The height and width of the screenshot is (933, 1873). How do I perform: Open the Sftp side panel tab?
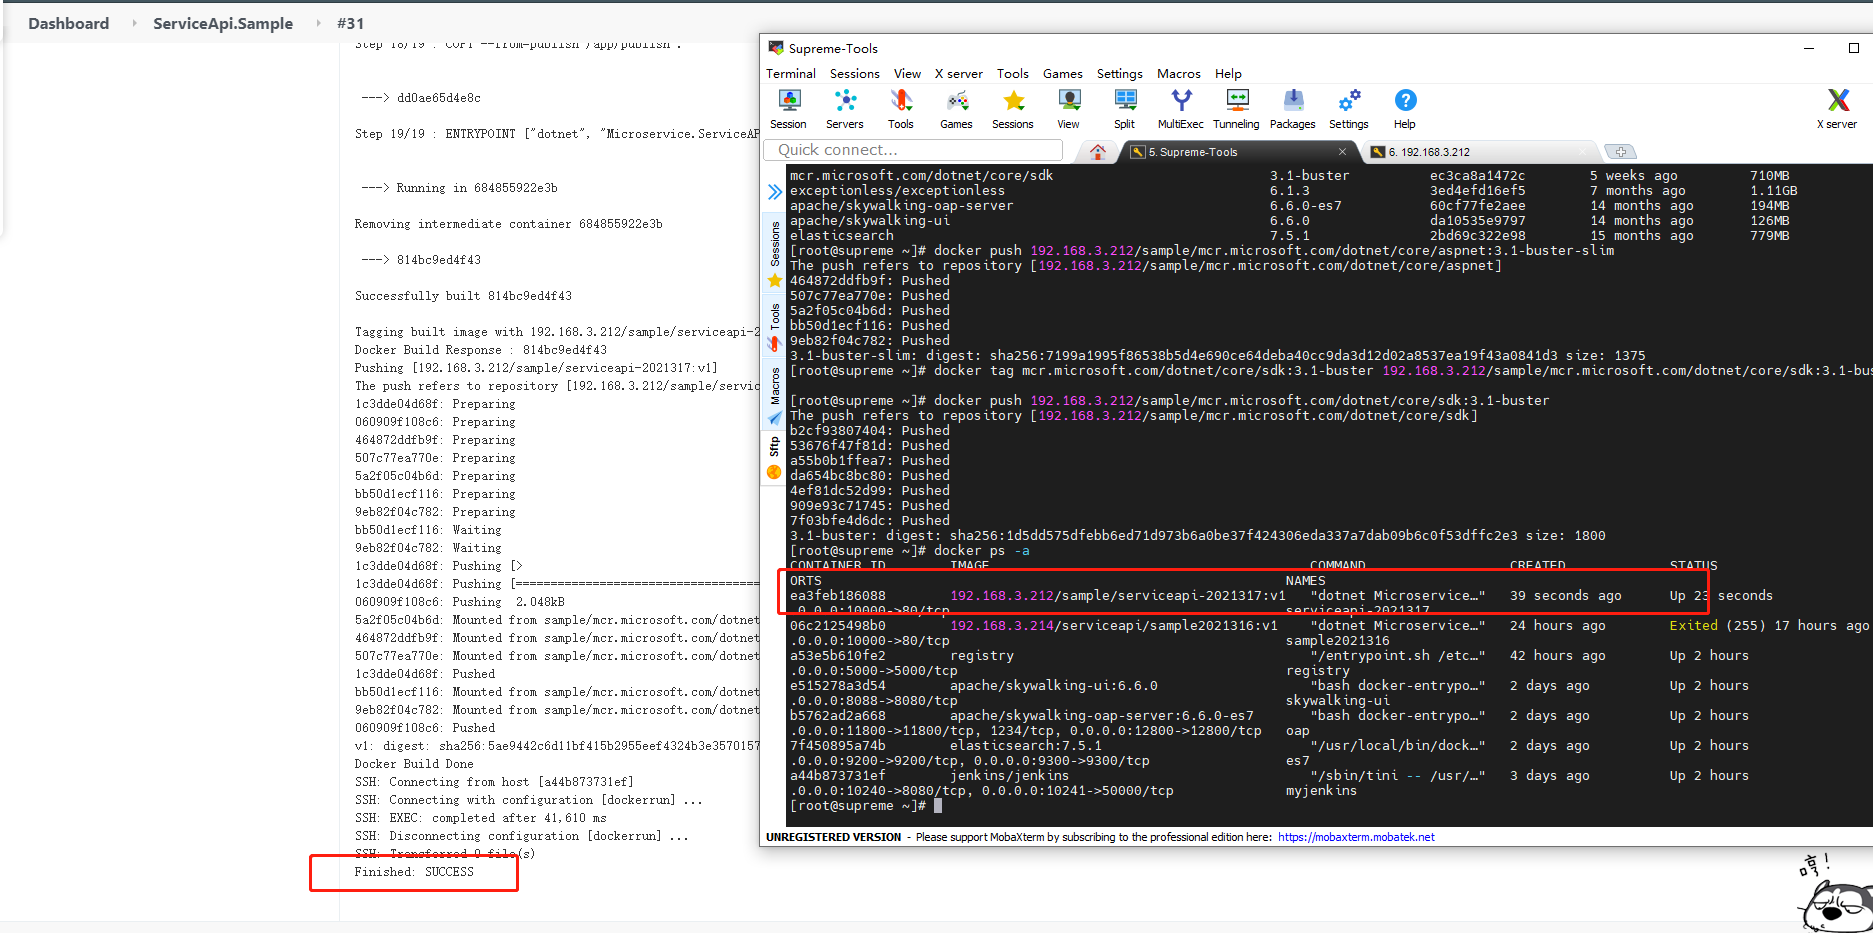775,458
